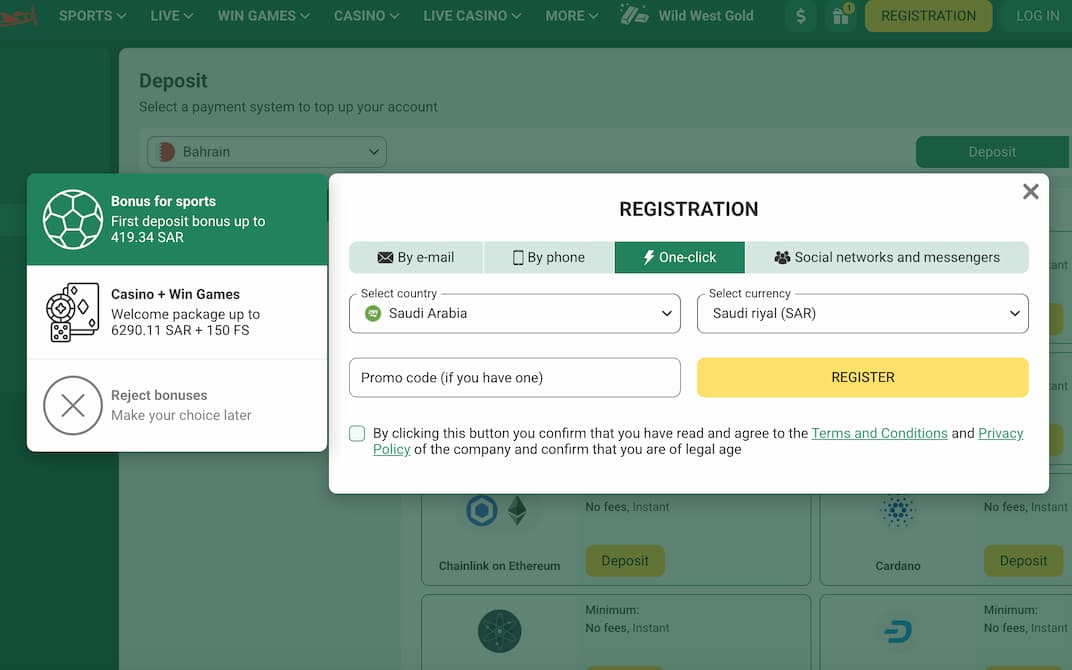This screenshot has width=1072, height=670.
Task: Click the airplane logo in the header
Action: click(18, 16)
